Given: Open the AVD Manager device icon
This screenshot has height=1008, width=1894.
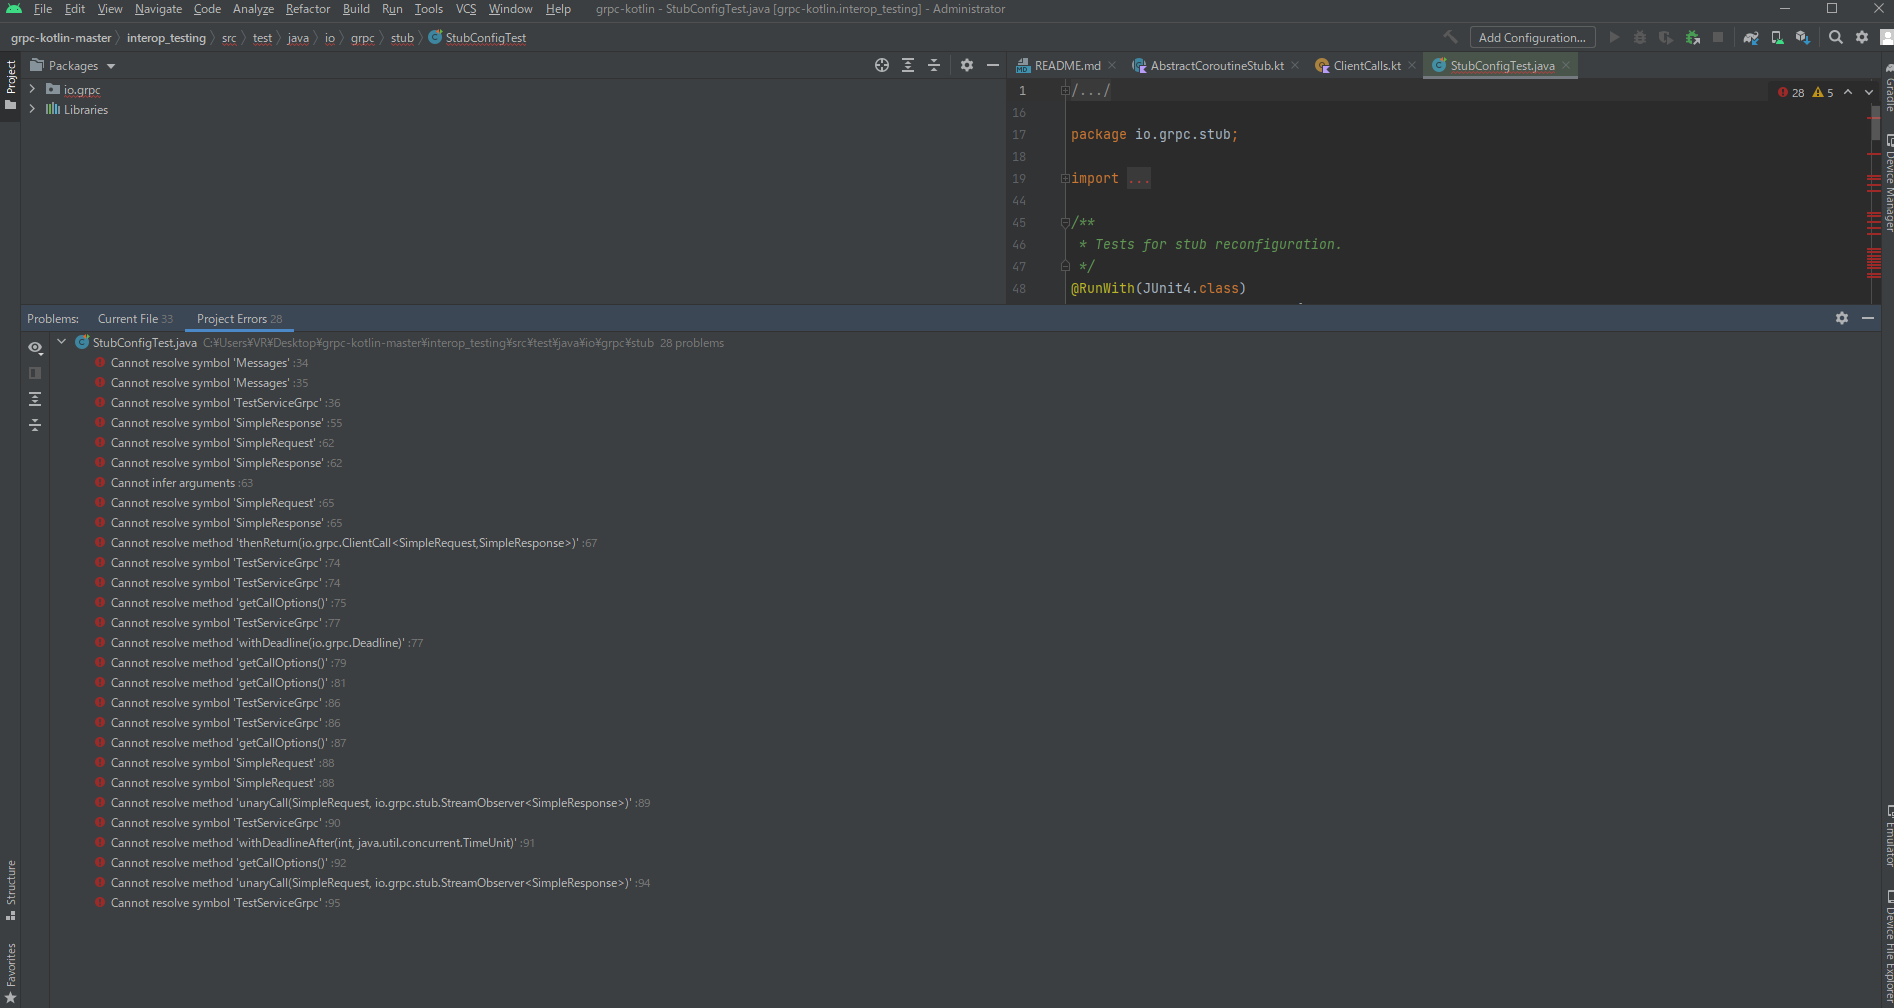Looking at the screenshot, I should click(x=1777, y=37).
